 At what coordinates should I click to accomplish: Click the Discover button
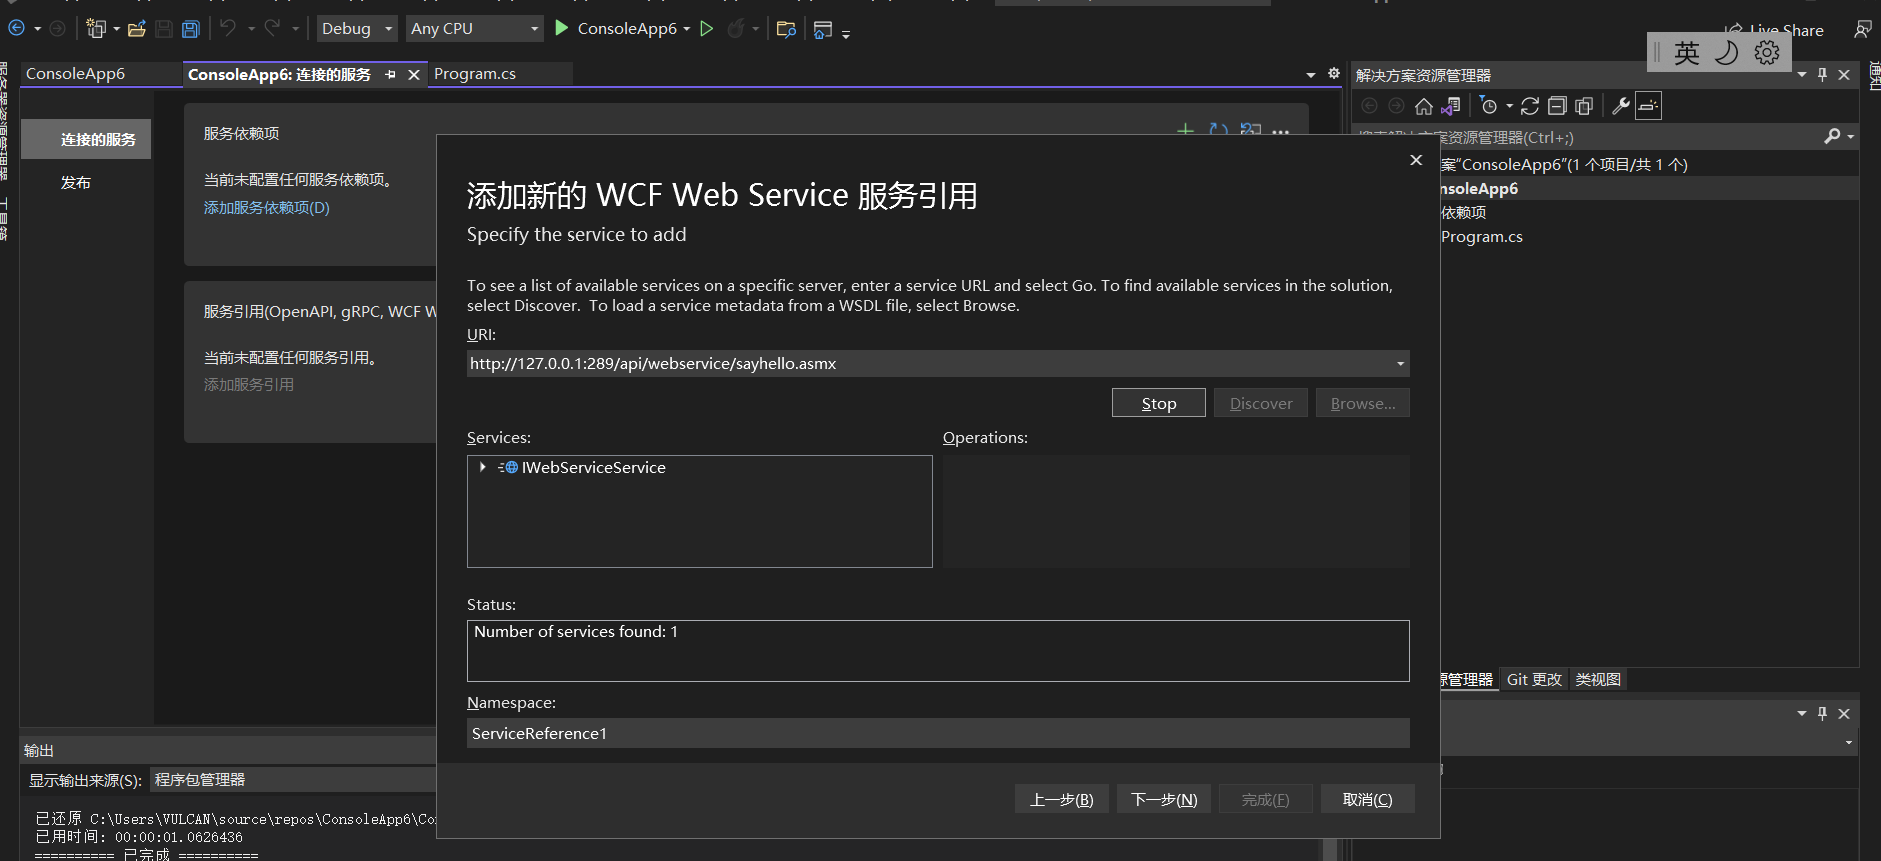1261,403
